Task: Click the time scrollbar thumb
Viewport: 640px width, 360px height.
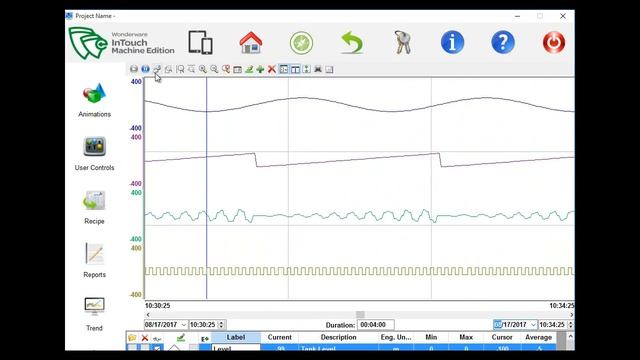Action: 360,314
